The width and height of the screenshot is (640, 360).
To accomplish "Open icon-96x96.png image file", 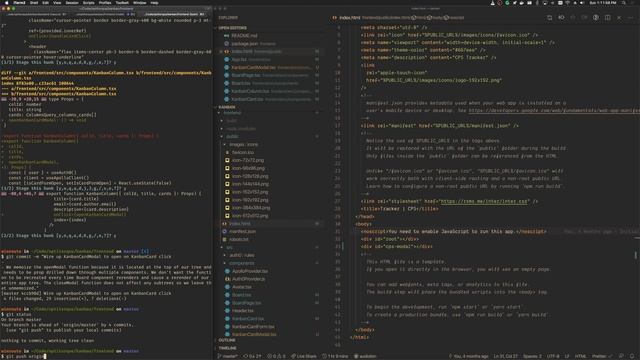I will pyautogui.click(x=248, y=168).
